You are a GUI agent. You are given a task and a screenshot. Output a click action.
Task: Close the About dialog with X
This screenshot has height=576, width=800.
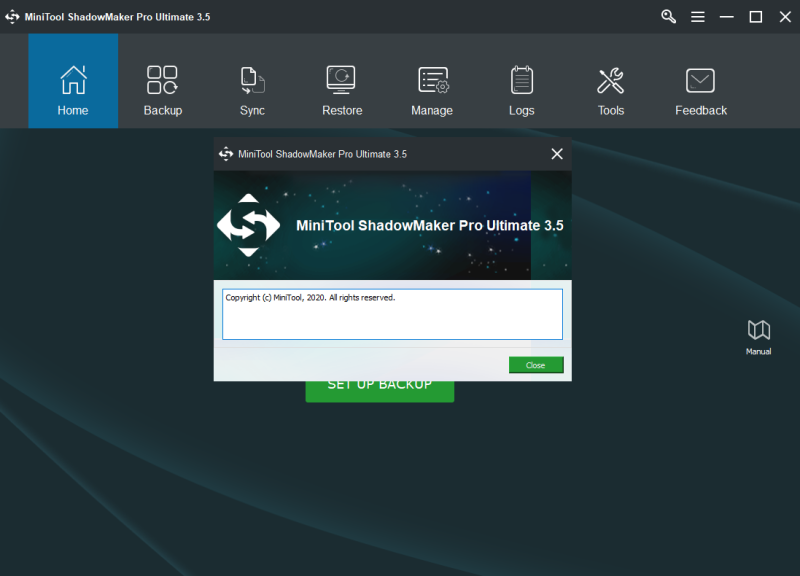[557, 154]
